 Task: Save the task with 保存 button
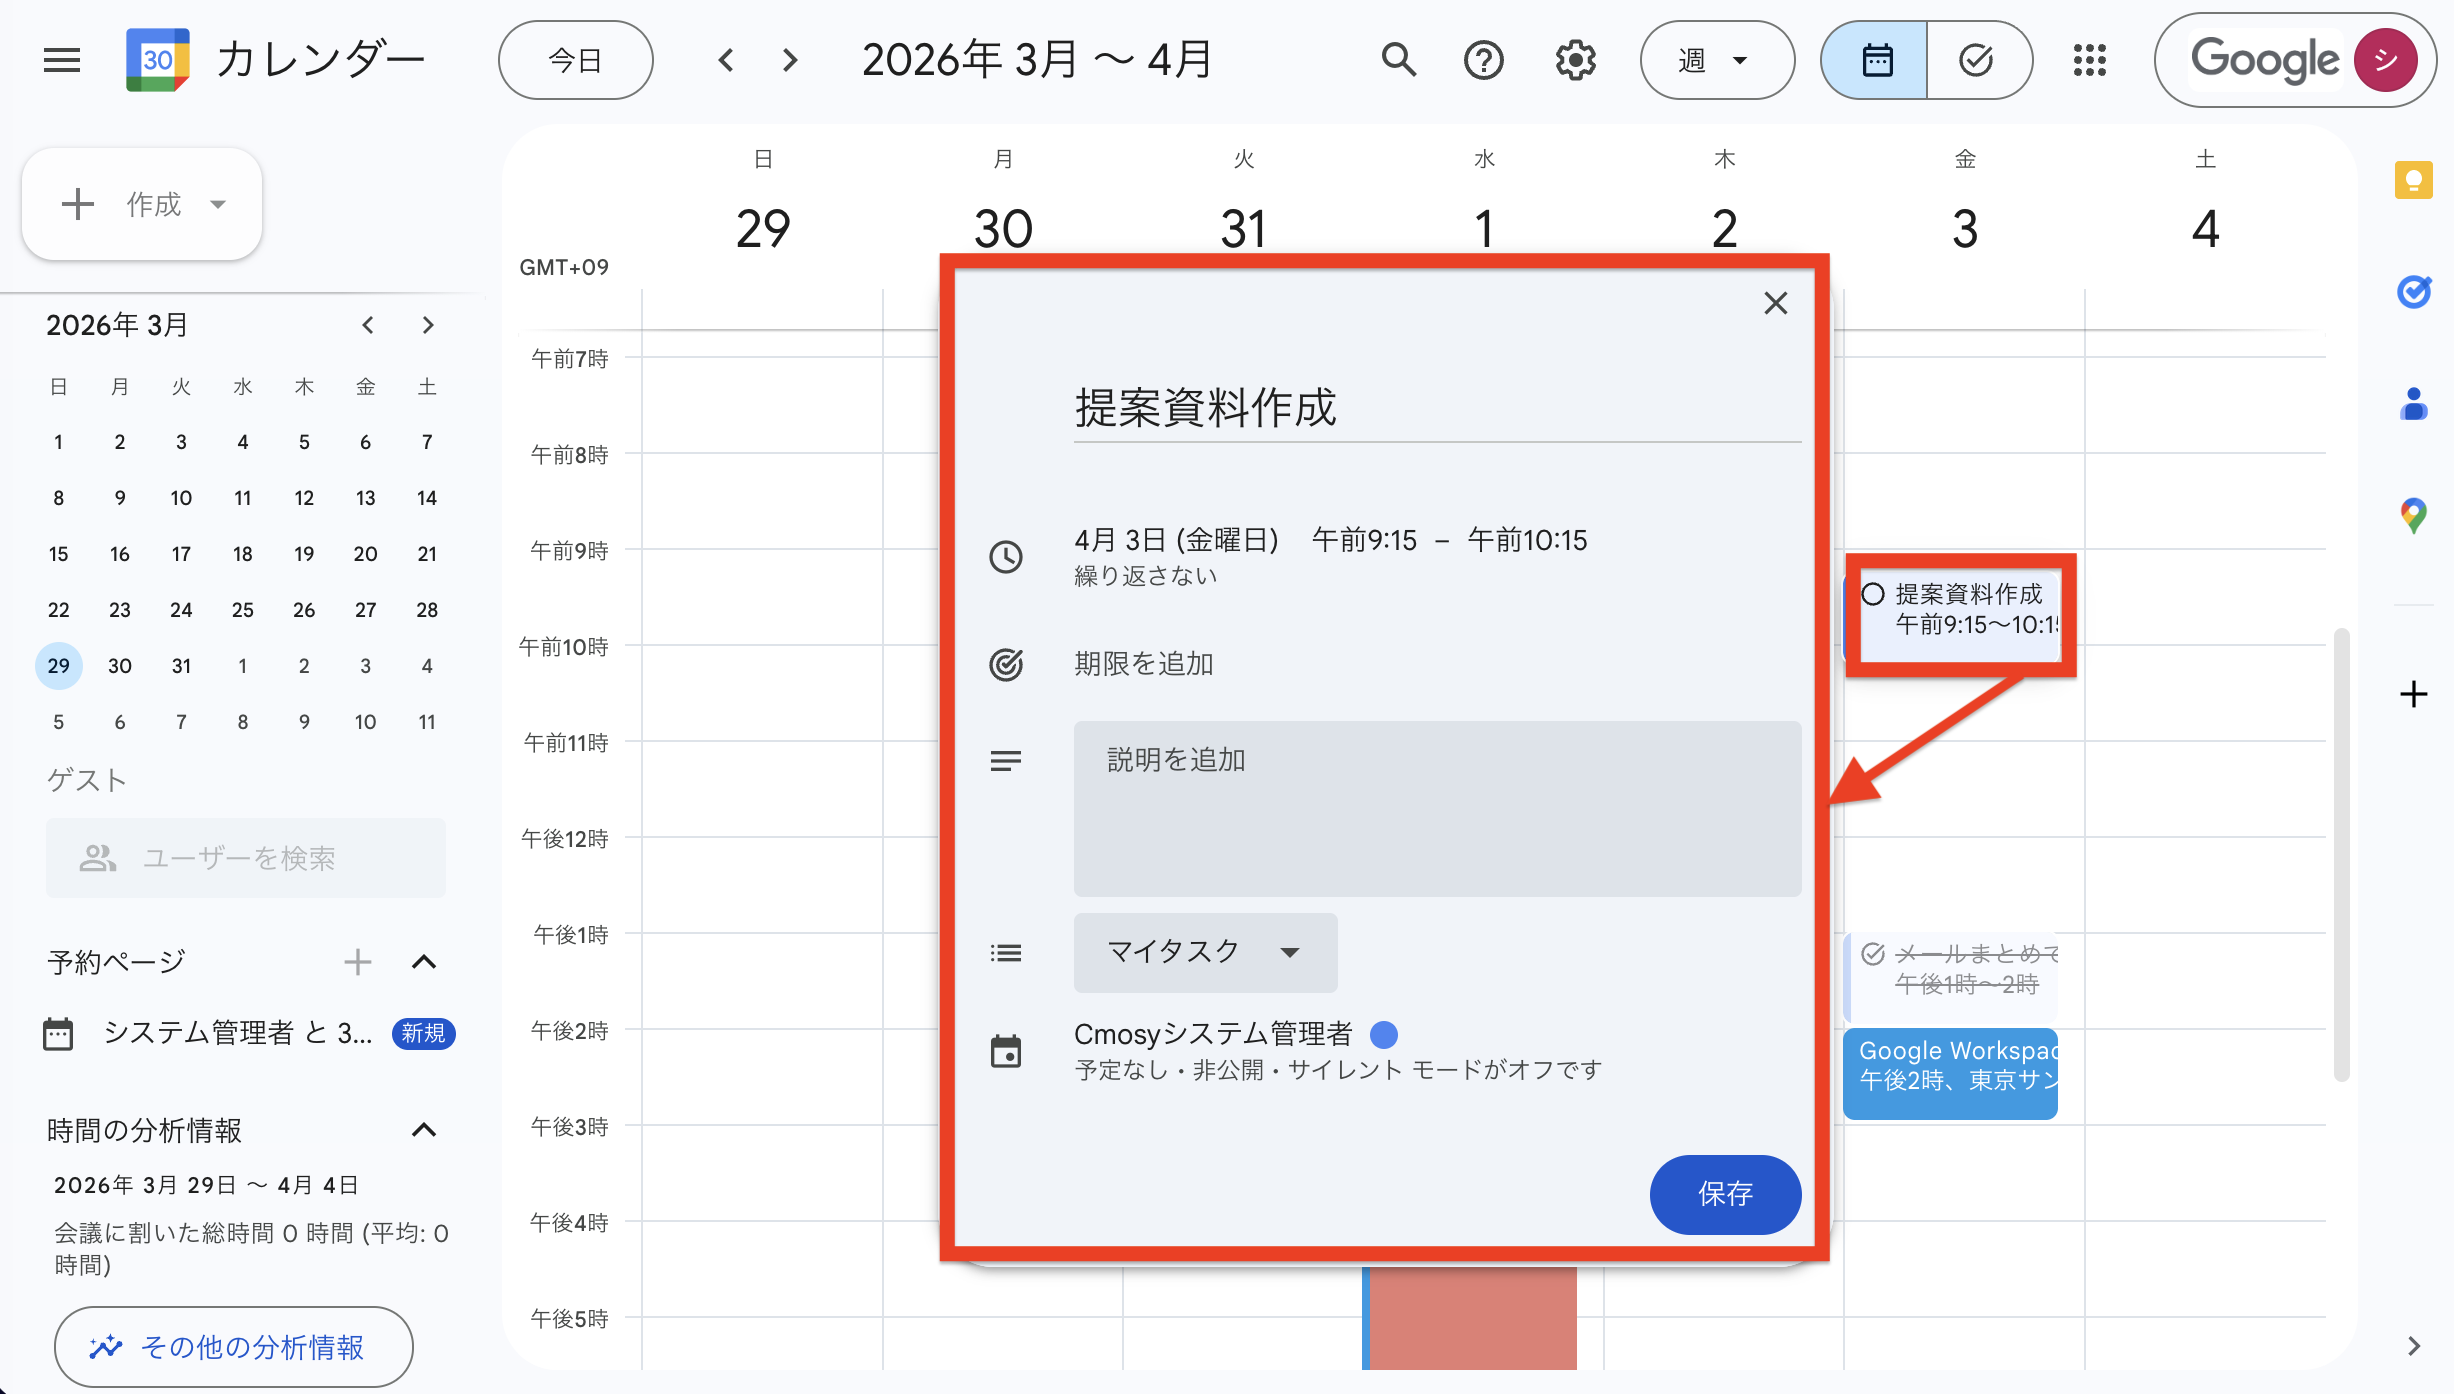(x=1724, y=1195)
